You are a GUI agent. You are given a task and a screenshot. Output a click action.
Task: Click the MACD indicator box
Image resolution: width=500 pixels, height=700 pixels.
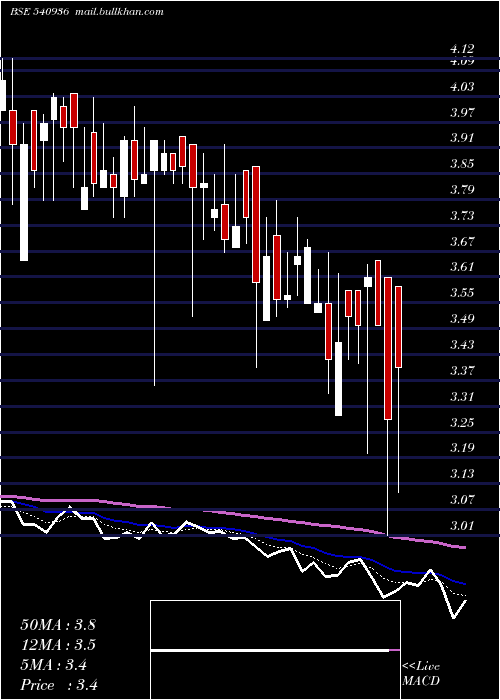pyautogui.click(x=275, y=650)
